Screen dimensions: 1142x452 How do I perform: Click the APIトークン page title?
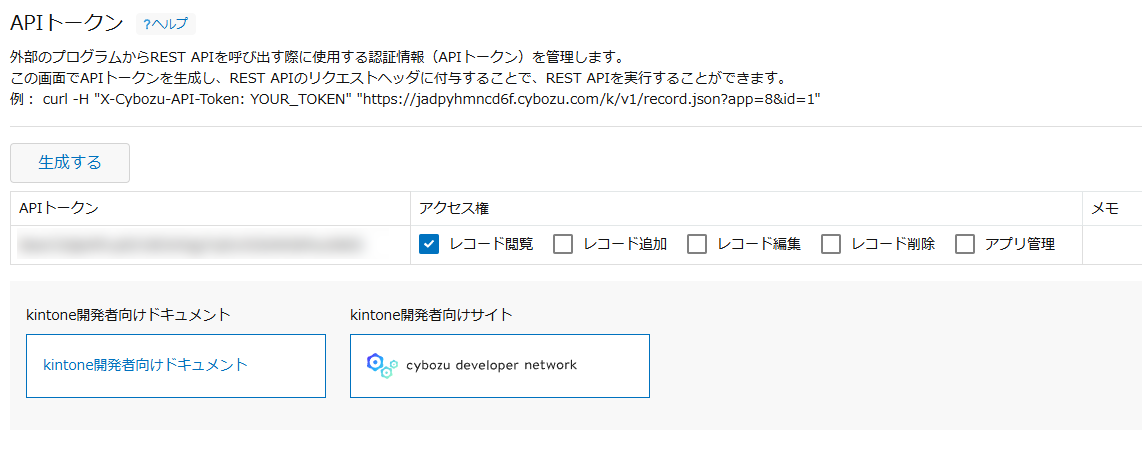point(67,23)
